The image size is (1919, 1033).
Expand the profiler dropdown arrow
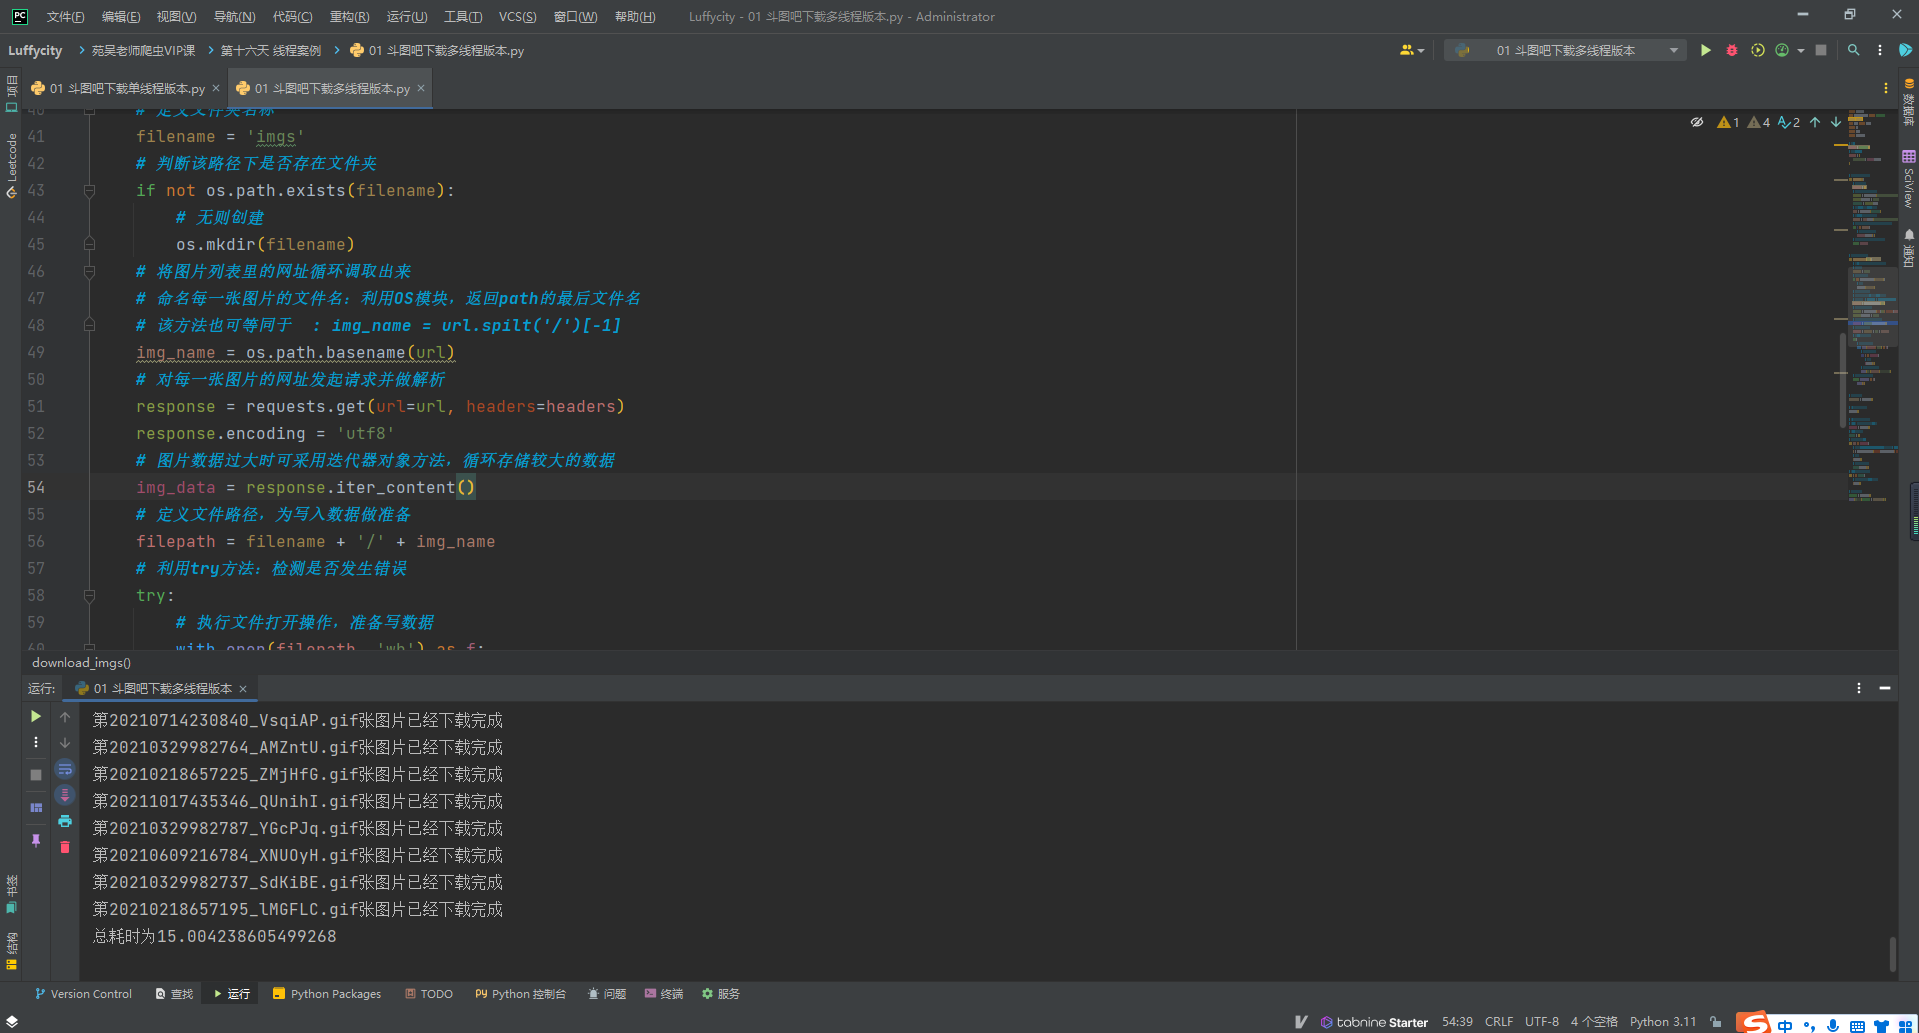click(1801, 50)
